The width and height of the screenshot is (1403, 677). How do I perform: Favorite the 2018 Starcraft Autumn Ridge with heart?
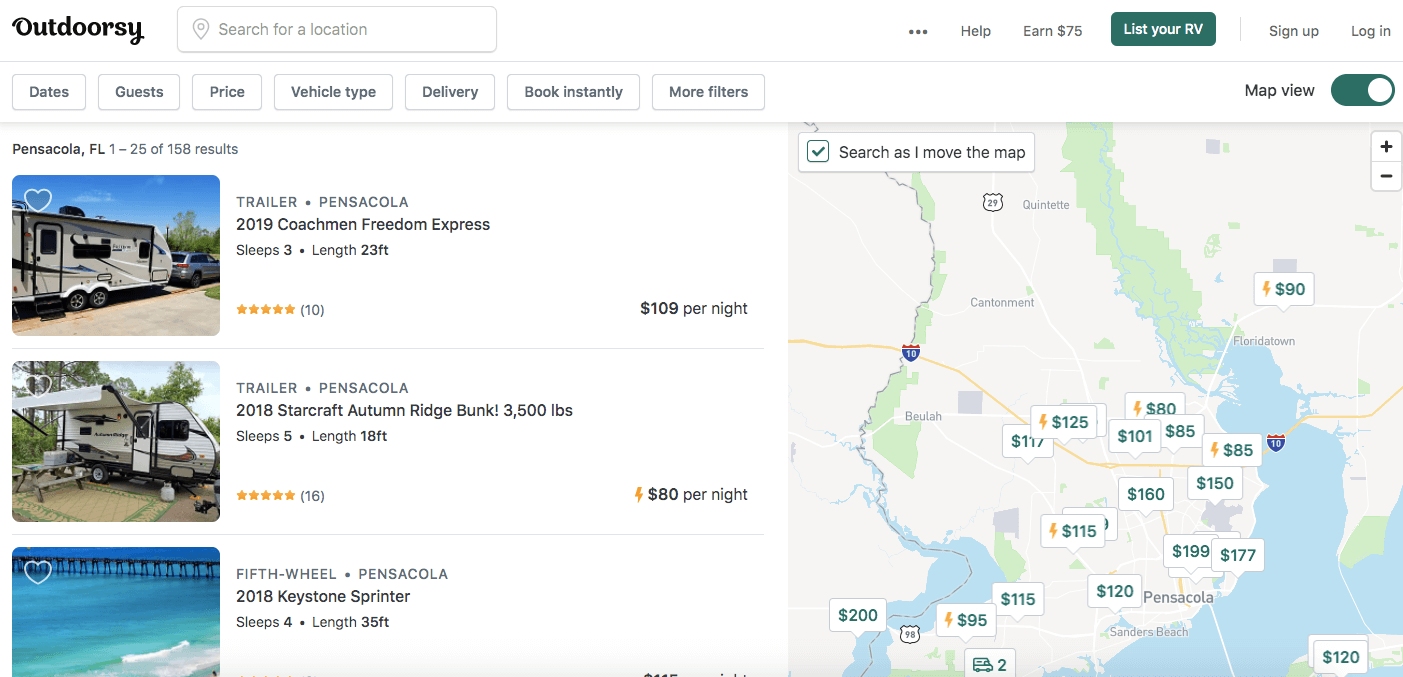point(38,386)
